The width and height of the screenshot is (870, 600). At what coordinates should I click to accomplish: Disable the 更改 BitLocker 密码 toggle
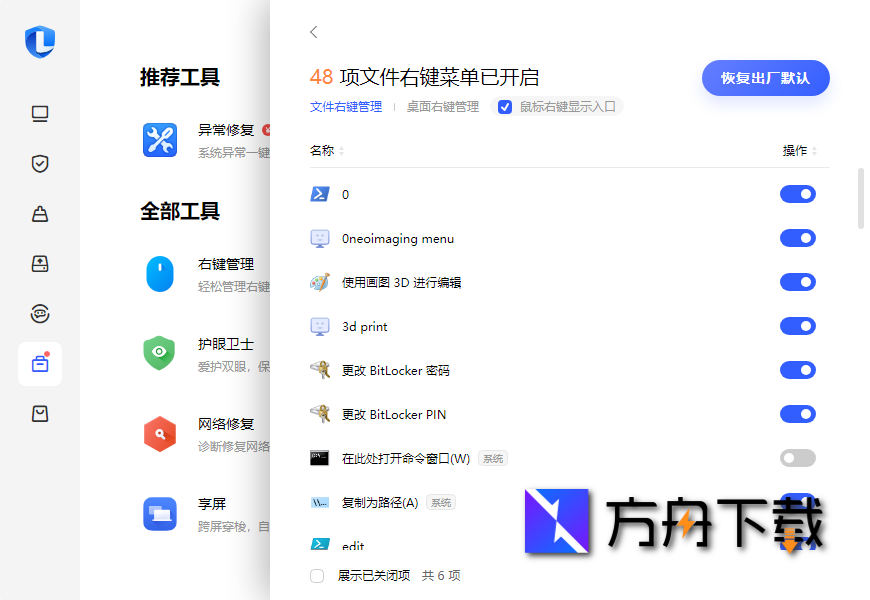pos(797,370)
